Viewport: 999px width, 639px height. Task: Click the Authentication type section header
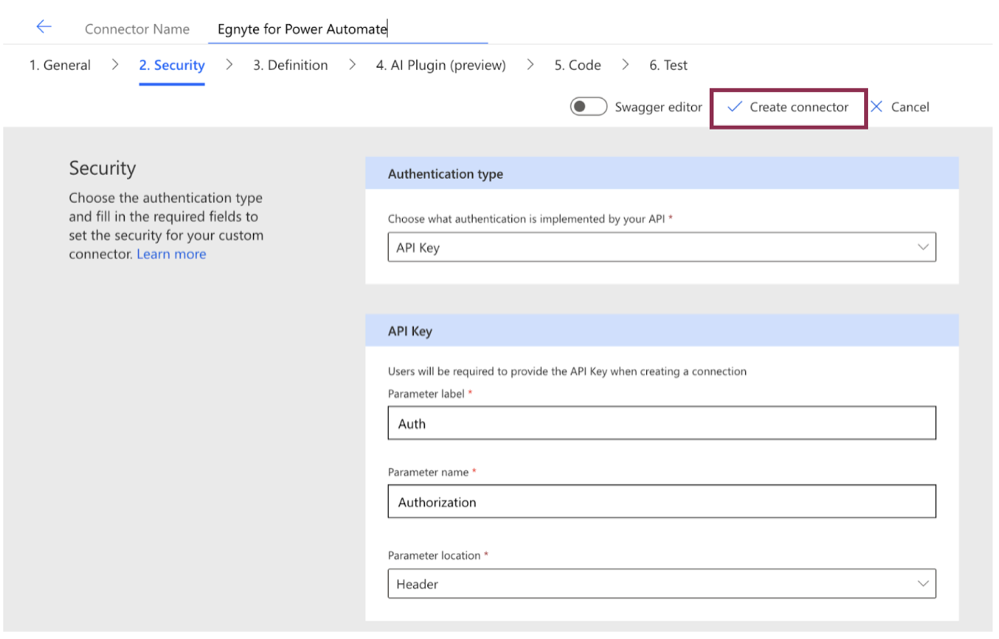pos(661,173)
